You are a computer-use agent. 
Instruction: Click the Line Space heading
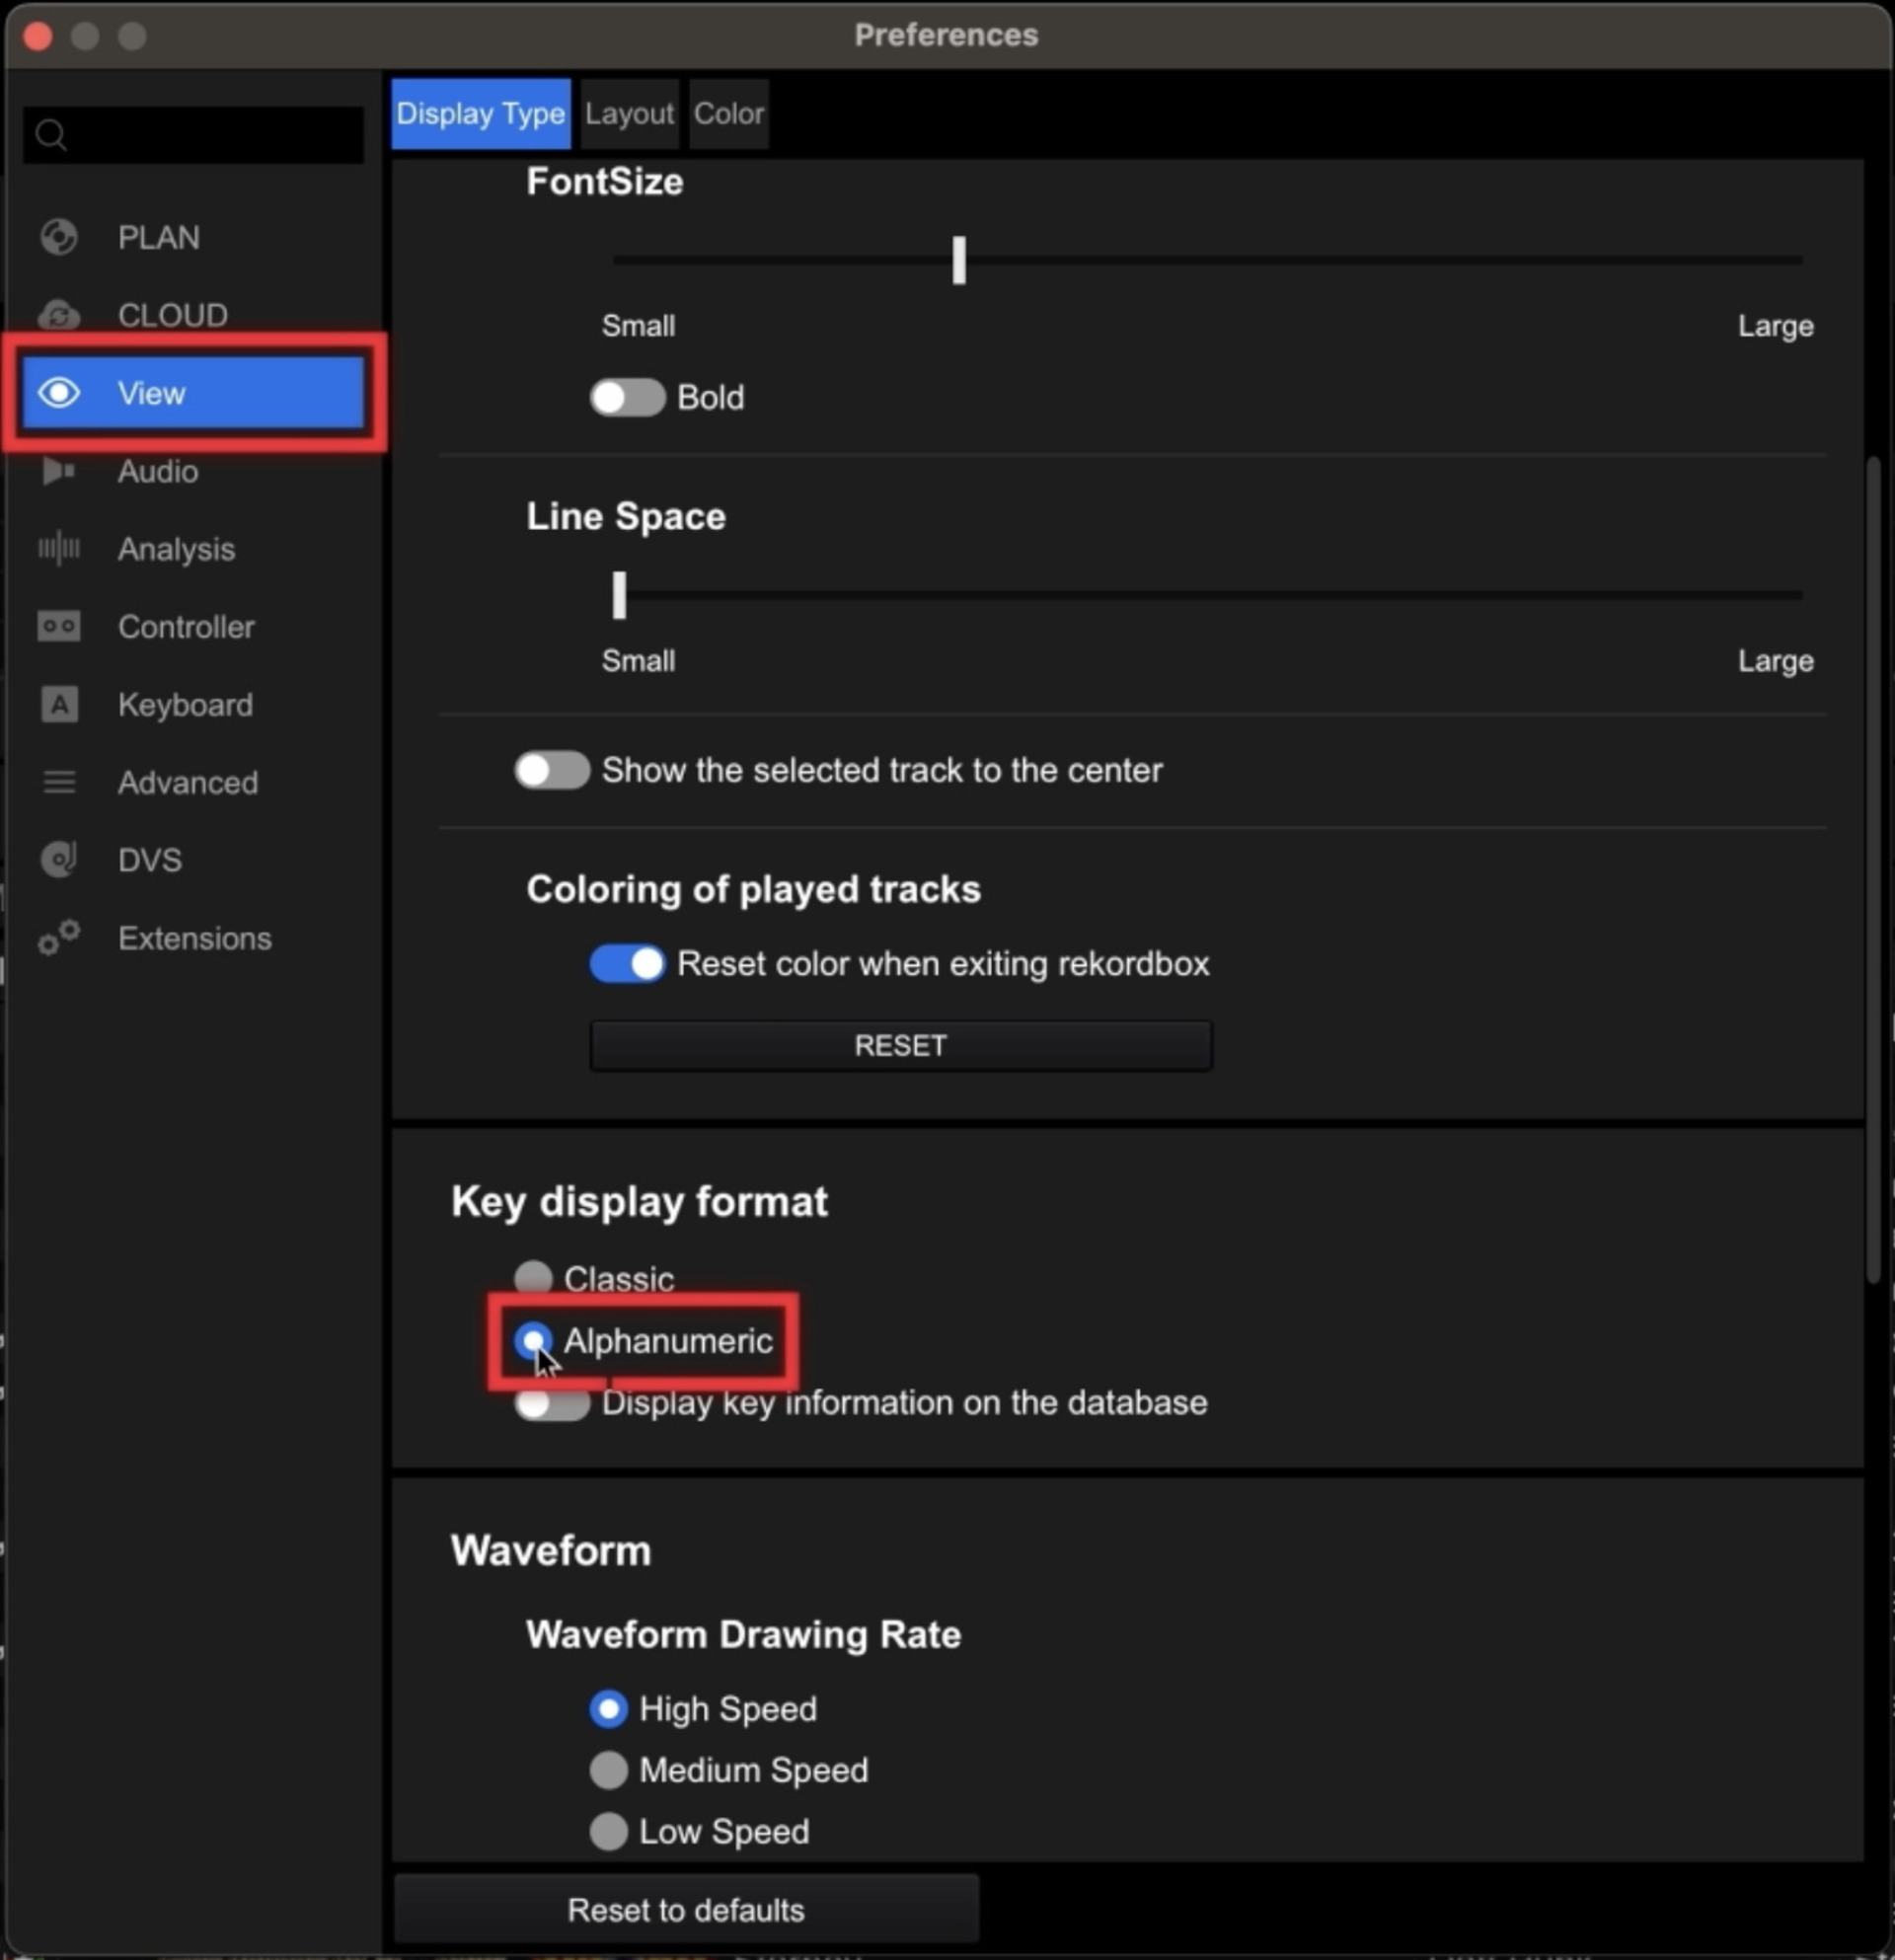tap(626, 517)
